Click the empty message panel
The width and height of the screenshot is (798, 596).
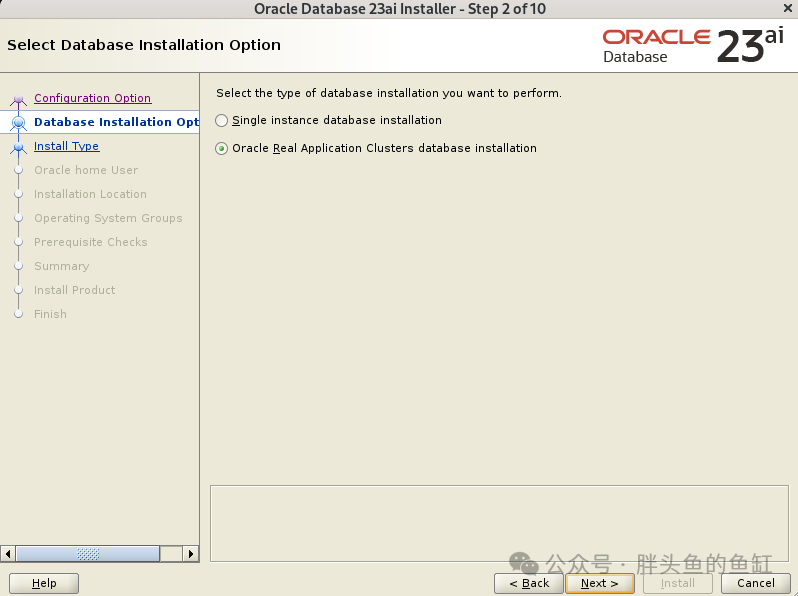pyautogui.click(x=499, y=524)
